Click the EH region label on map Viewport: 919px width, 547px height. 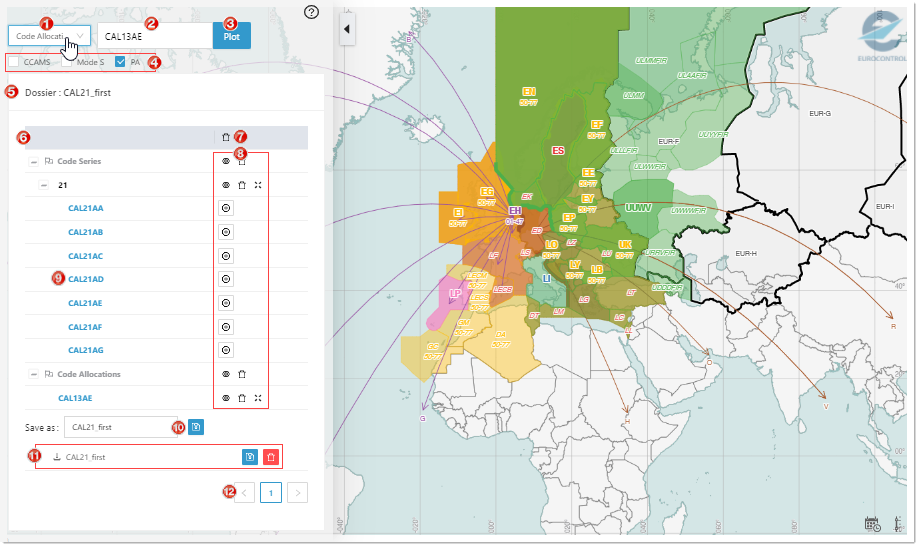tap(515, 211)
